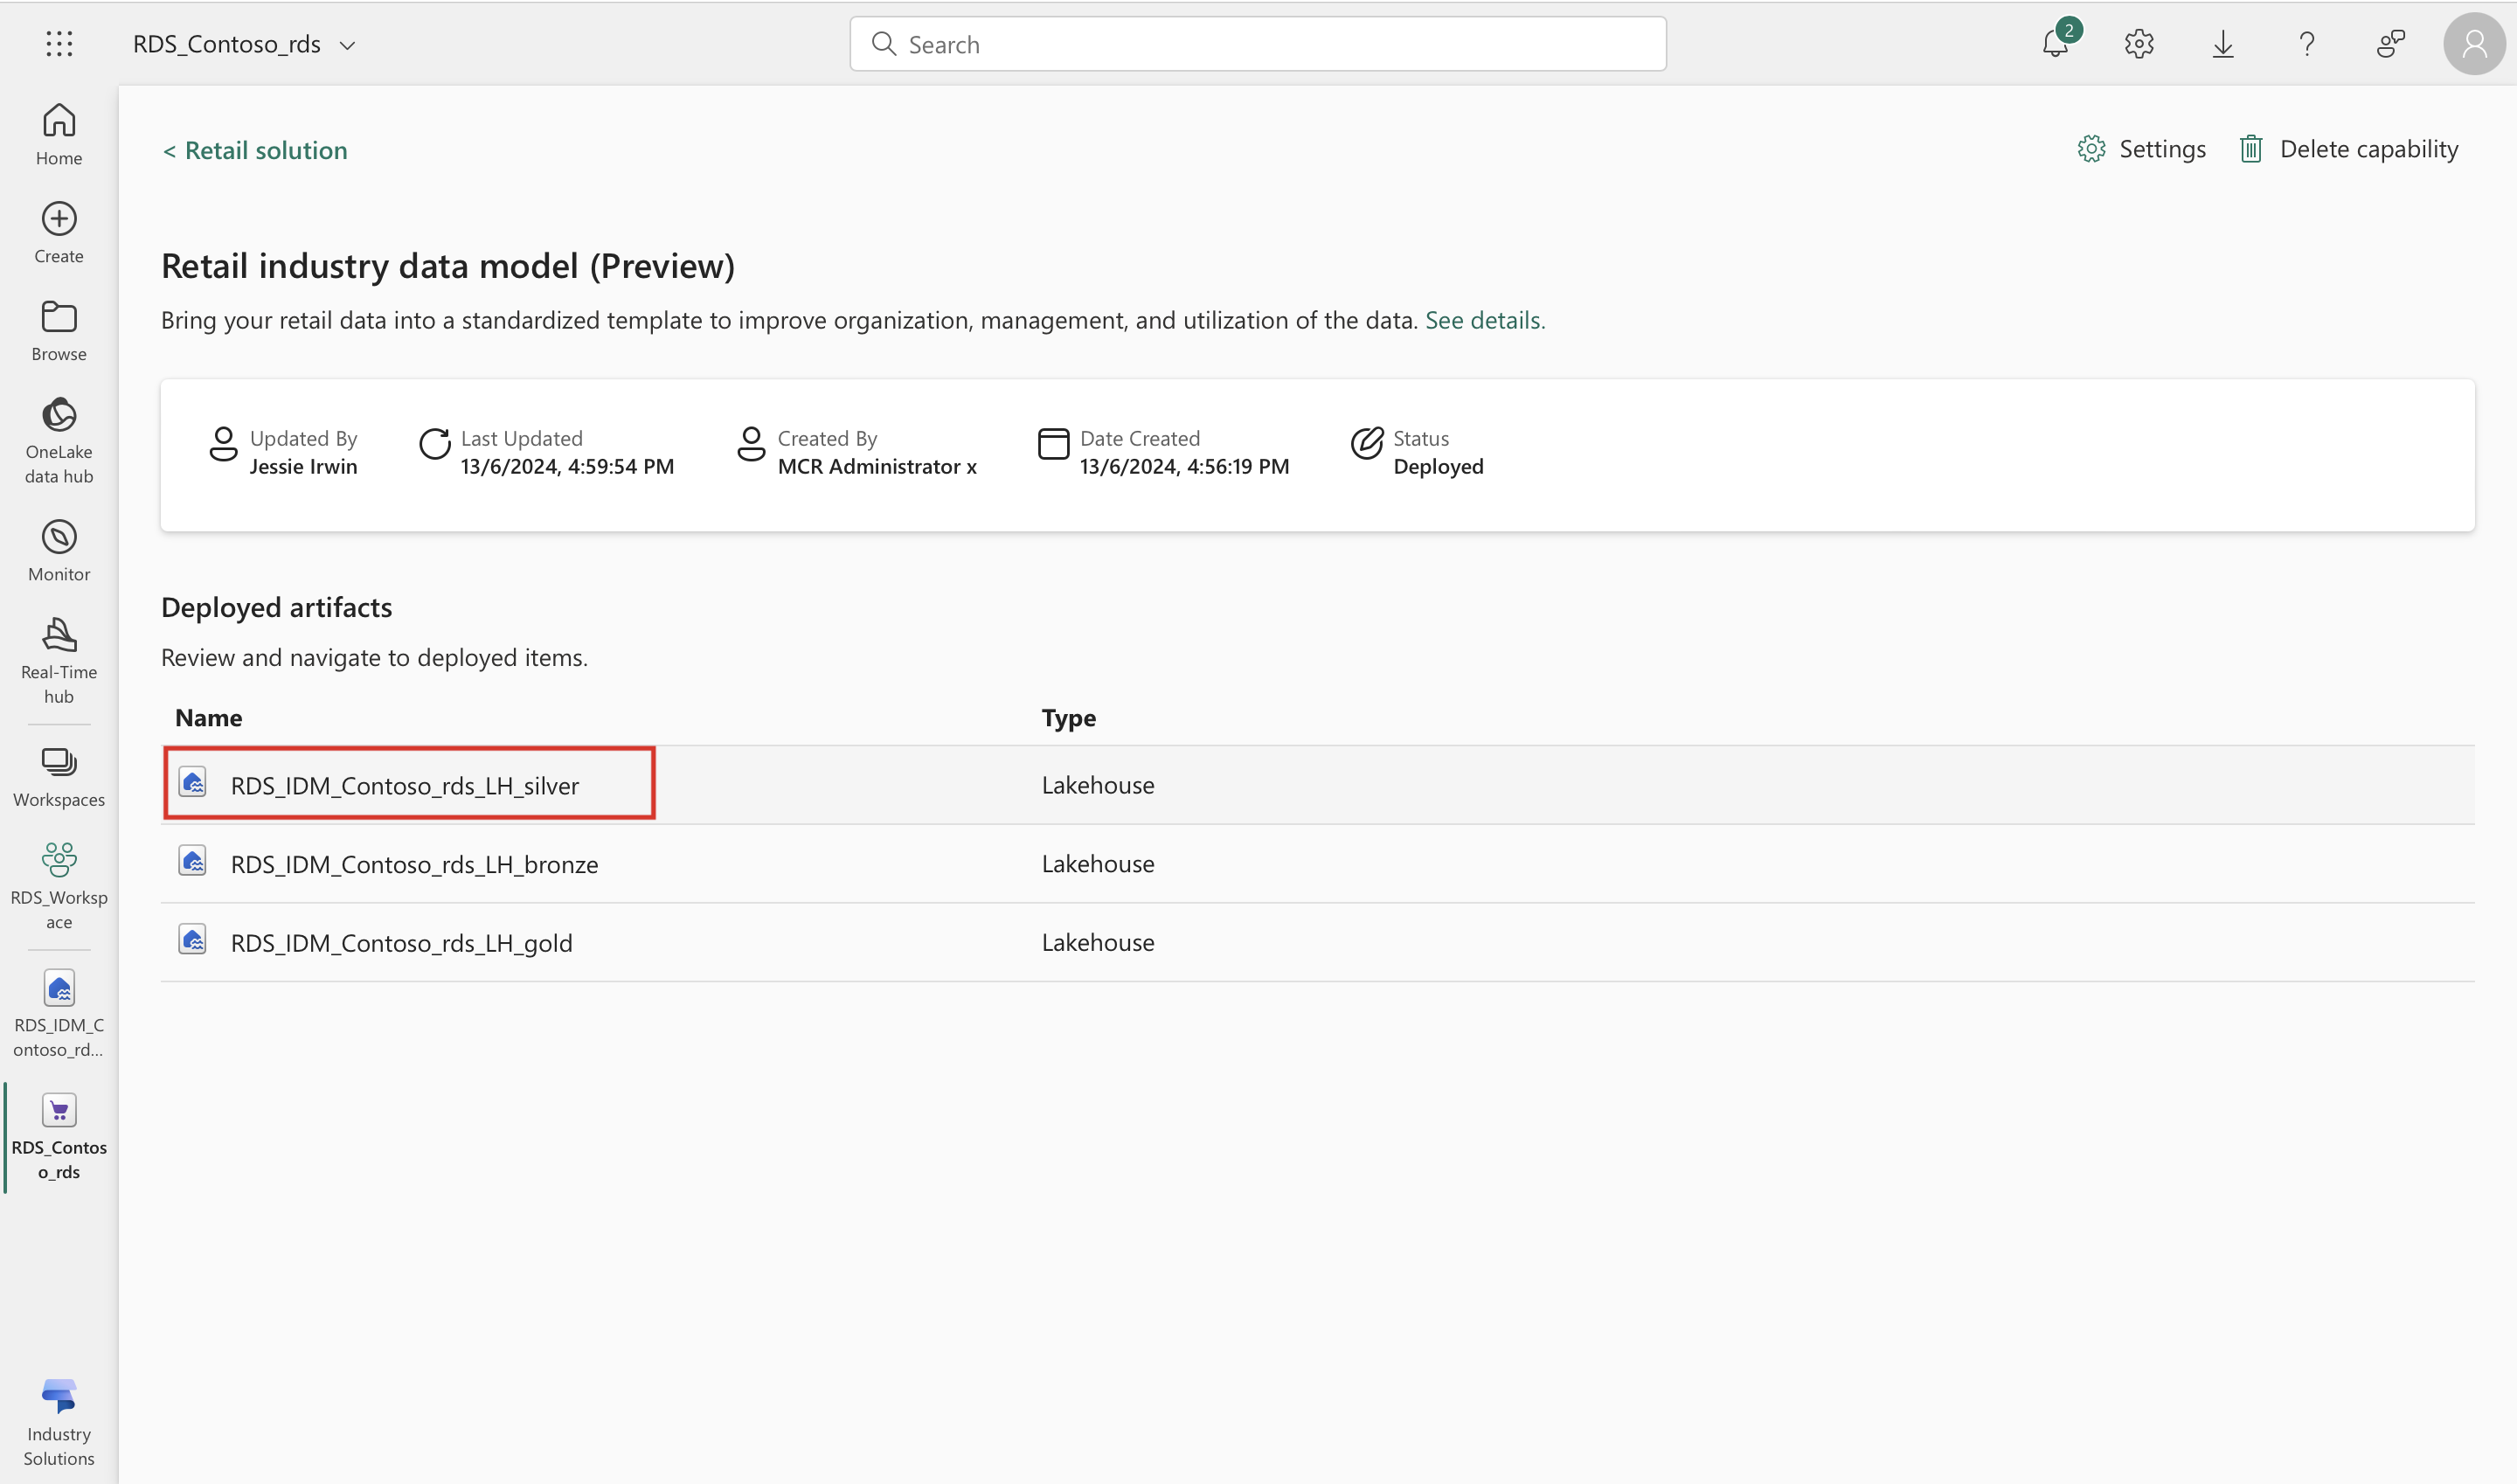Open the help question mark icon
This screenshot has width=2517, height=1484.
tap(2307, 44)
